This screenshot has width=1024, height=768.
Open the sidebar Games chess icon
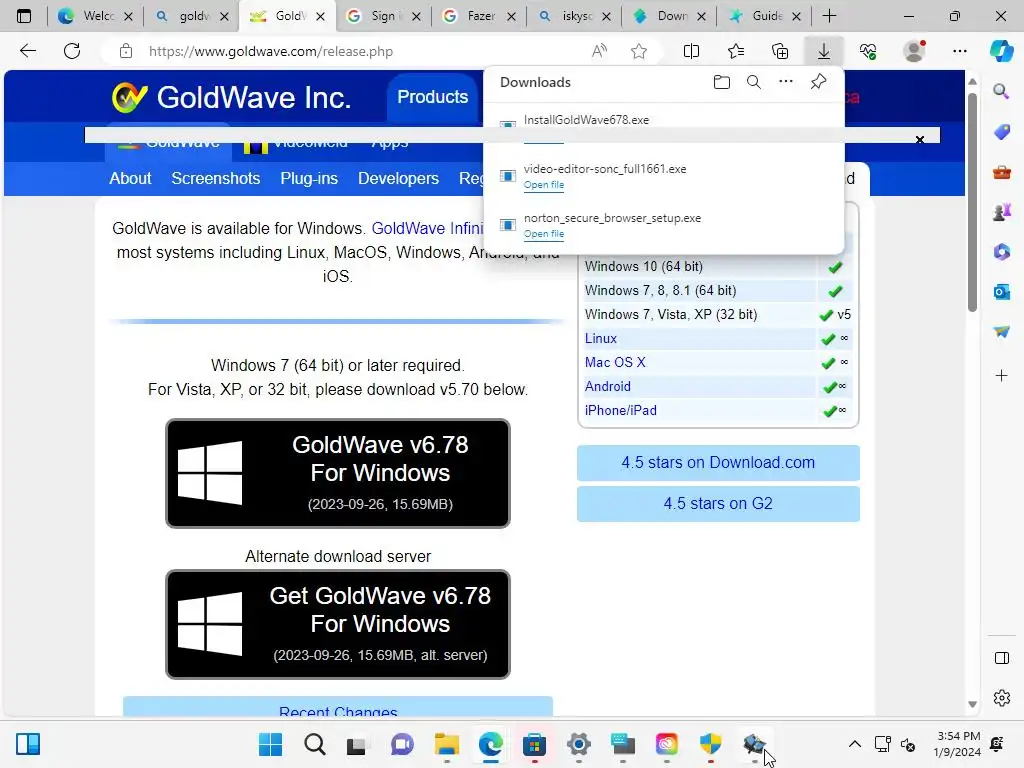[x=1001, y=212]
